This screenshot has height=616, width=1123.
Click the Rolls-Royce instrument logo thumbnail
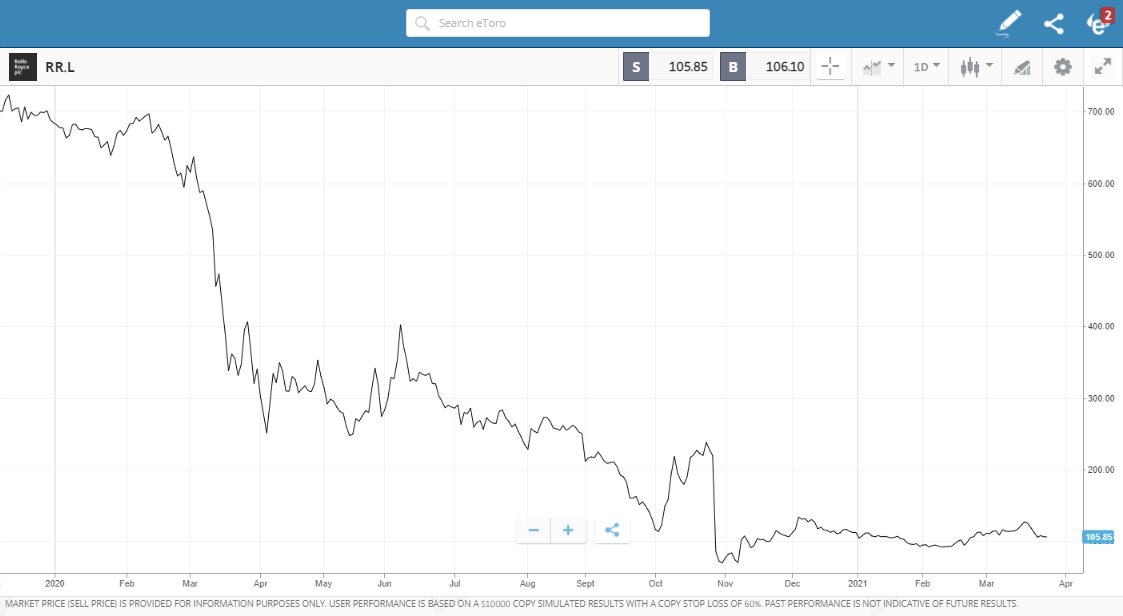tap(23, 67)
